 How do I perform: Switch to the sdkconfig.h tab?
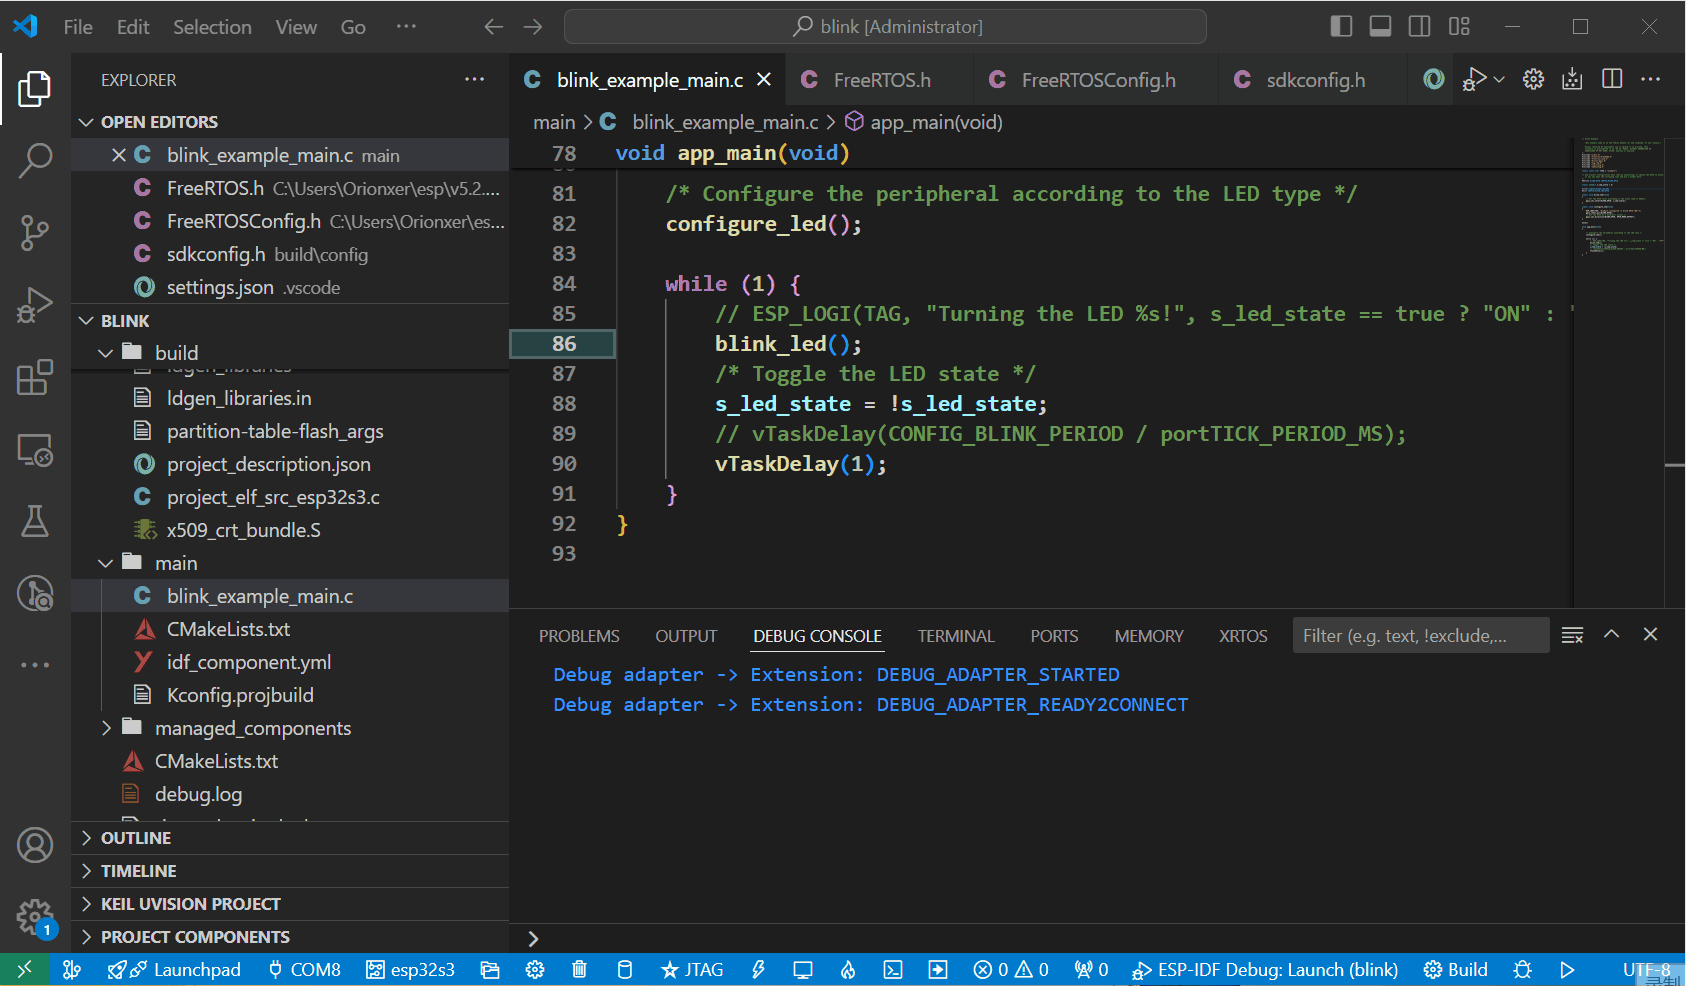coord(1313,80)
